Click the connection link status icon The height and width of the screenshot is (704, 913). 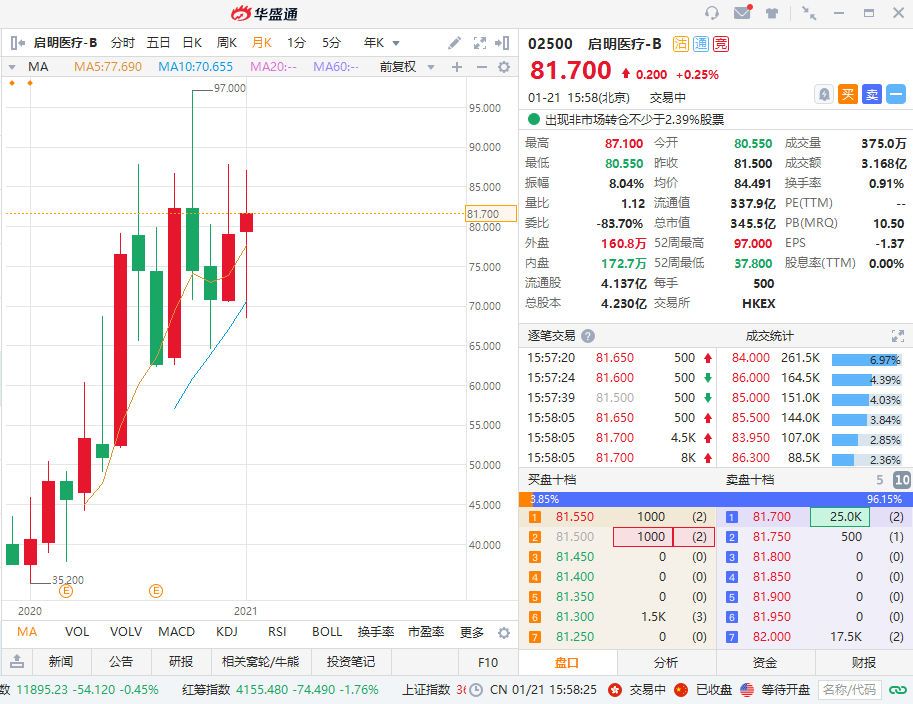pyautogui.click(x=898, y=690)
